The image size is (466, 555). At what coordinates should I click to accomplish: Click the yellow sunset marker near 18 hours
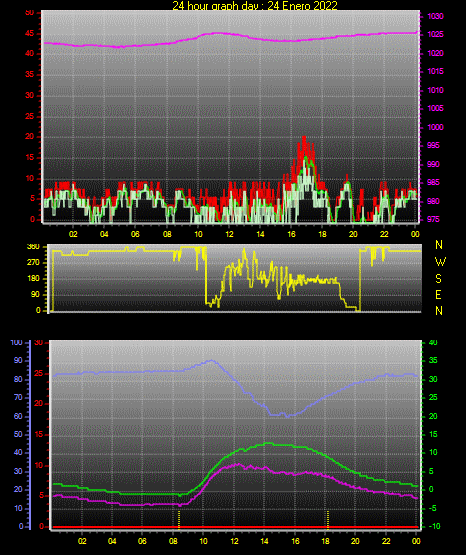point(328,520)
